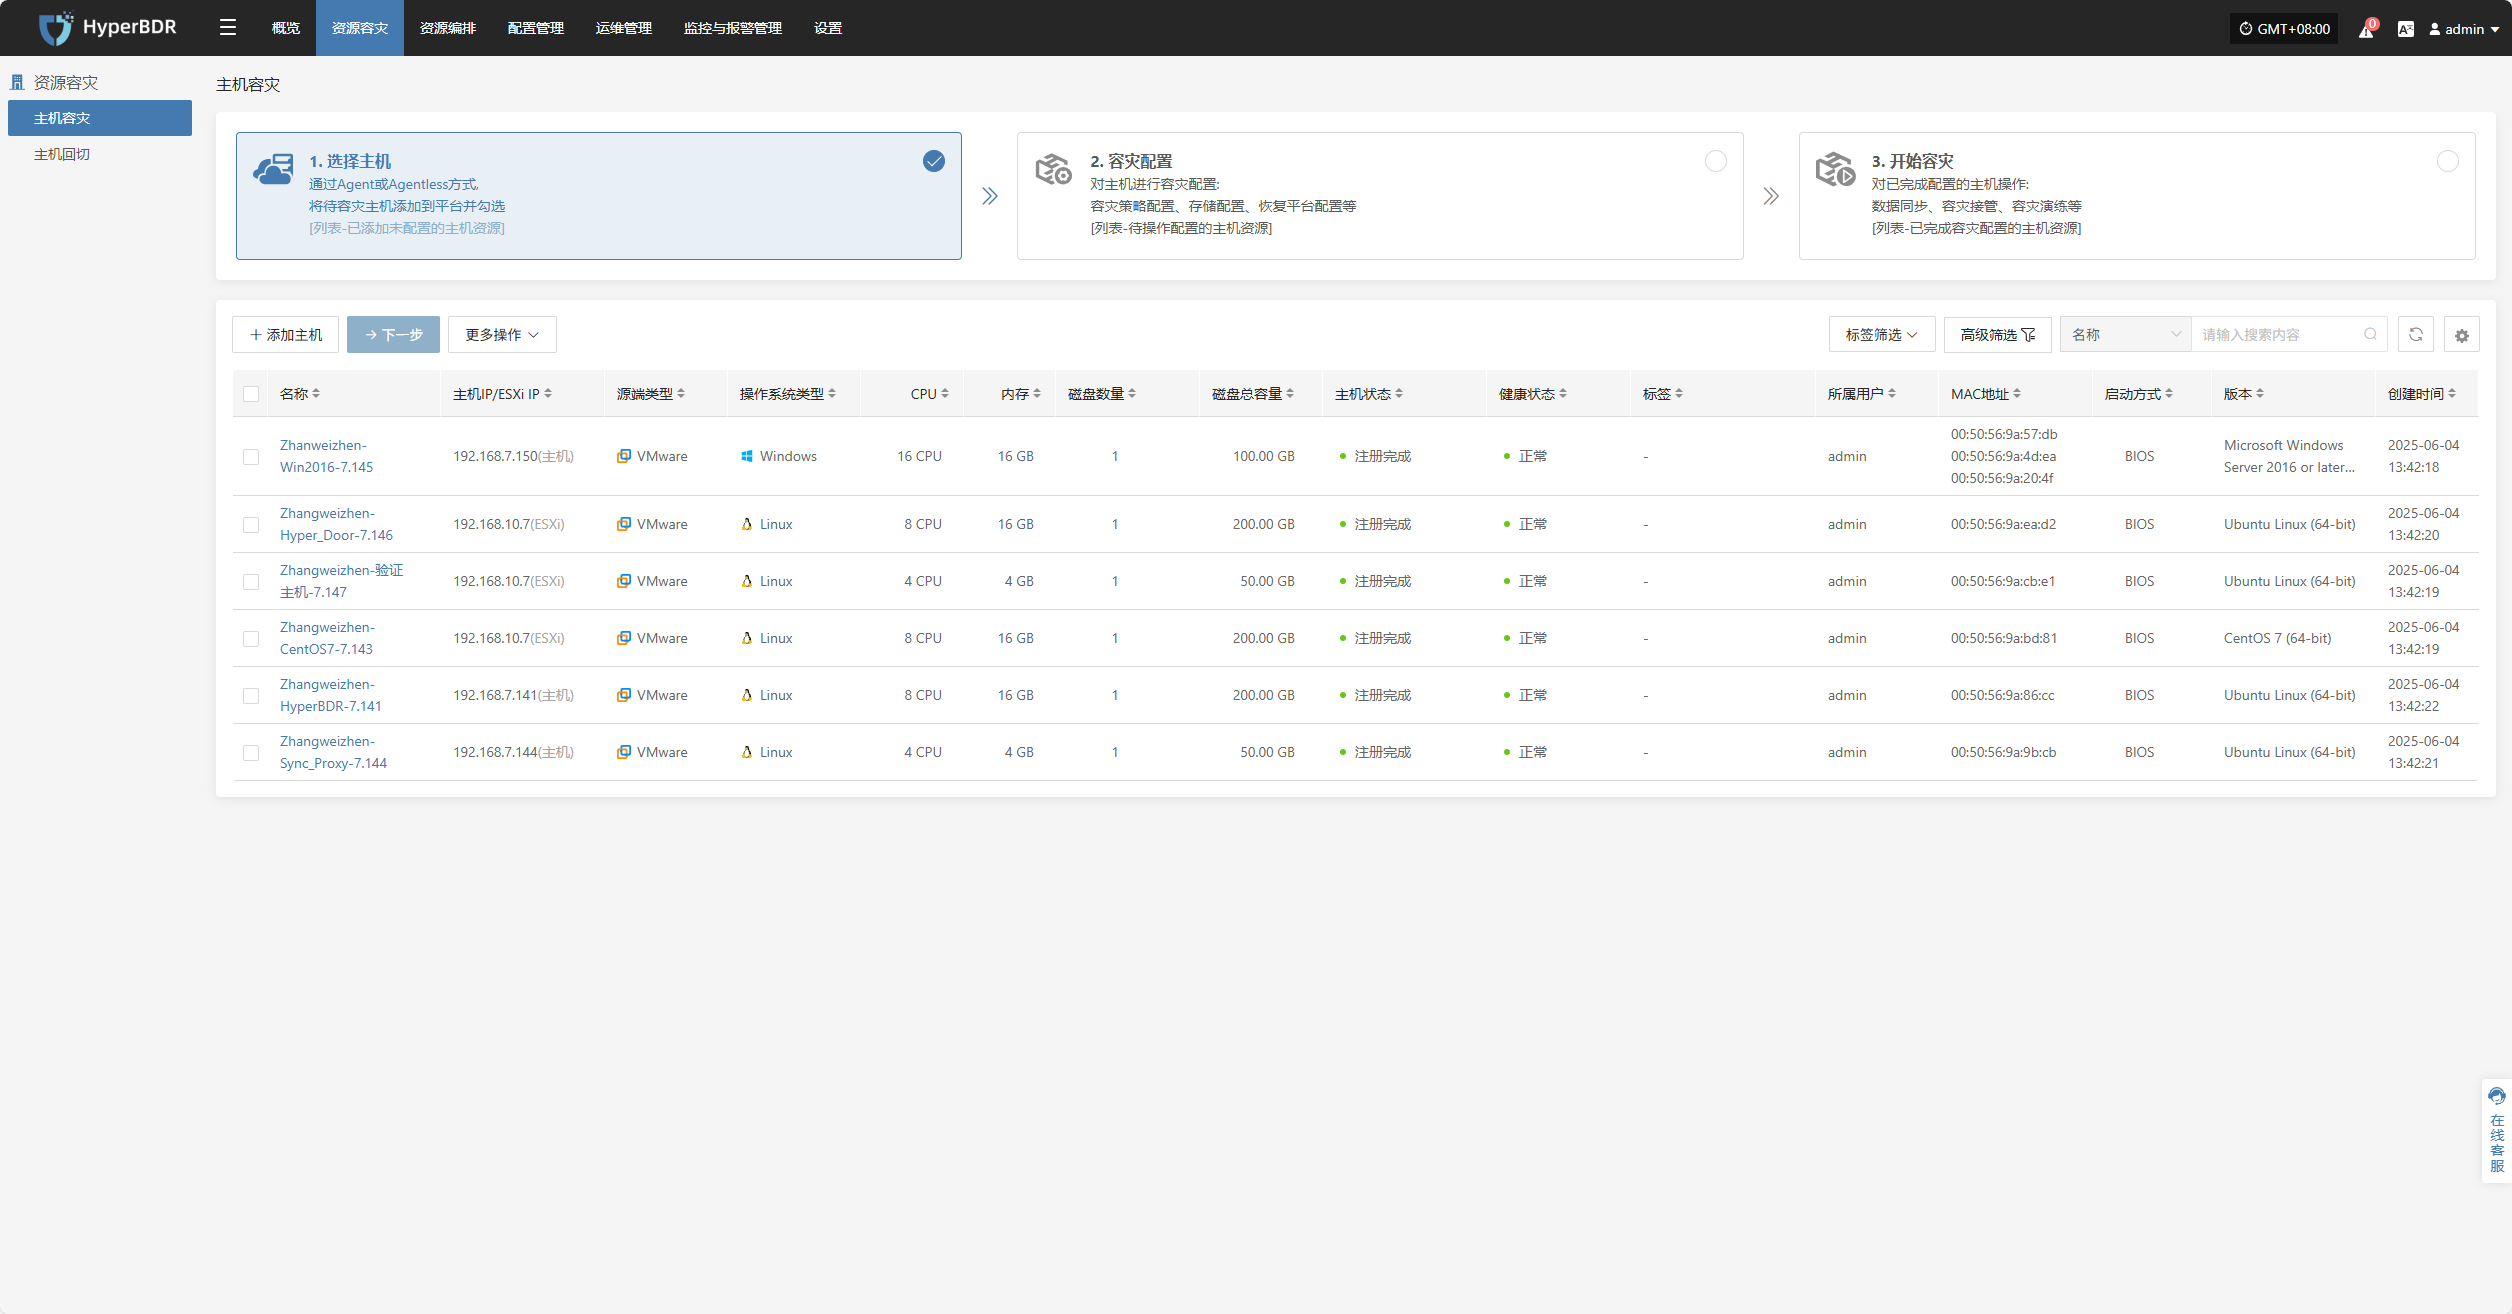Click the HyperBDR shield logo

(55, 28)
